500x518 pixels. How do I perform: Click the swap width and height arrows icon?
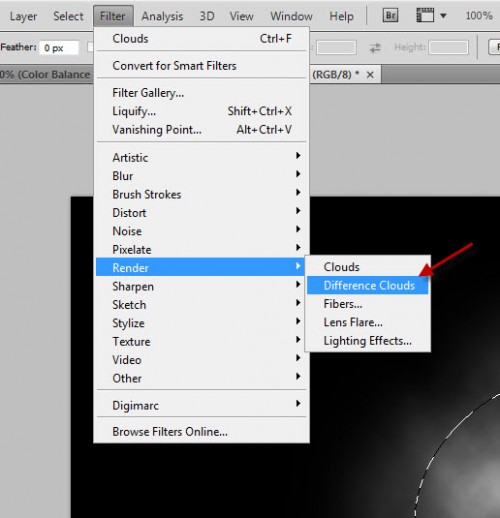[x=375, y=48]
